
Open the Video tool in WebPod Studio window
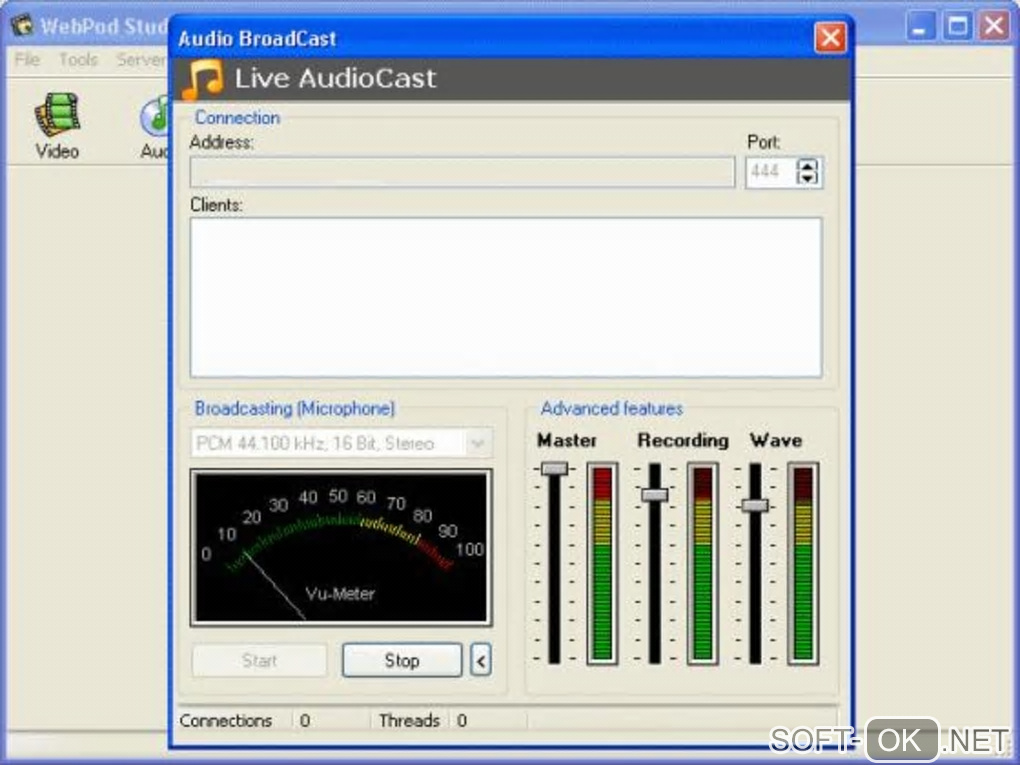coord(57,126)
